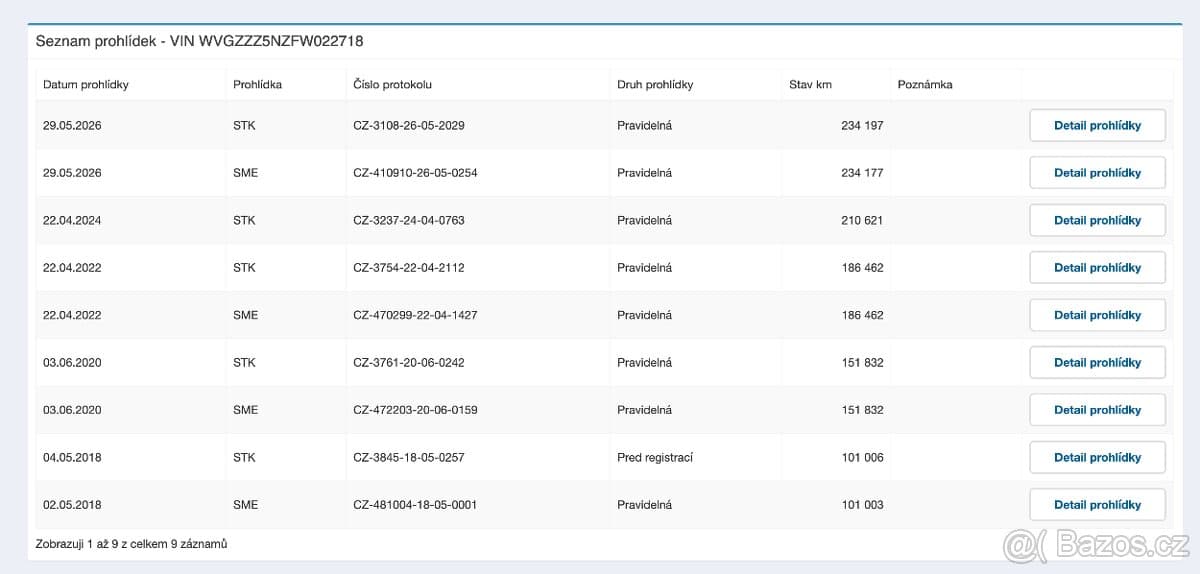Select the 234 197 mileage cell
The image size is (1200, 574).
pos(862,126)
